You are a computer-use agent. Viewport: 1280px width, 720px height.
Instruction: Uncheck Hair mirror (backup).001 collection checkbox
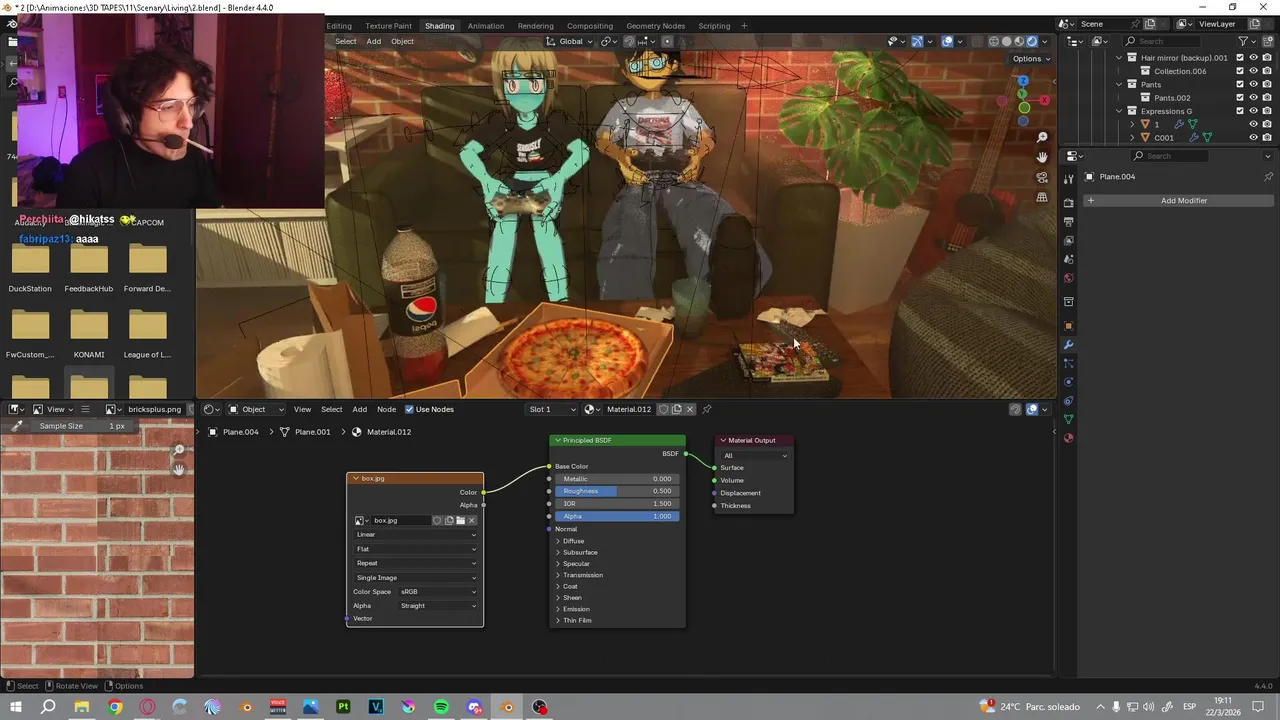tap(1240, 58)
